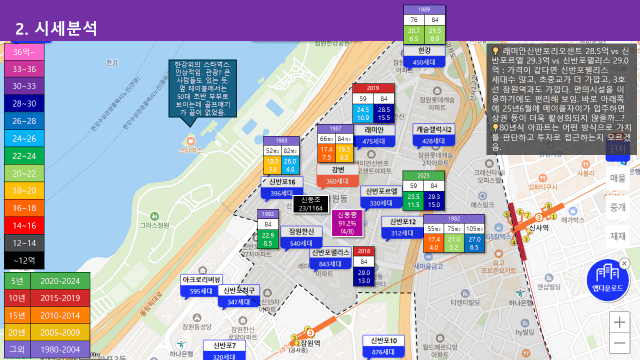This screenshot has width=640, height=360.
Task: Zoom out with the minus button
Action: 619,343
